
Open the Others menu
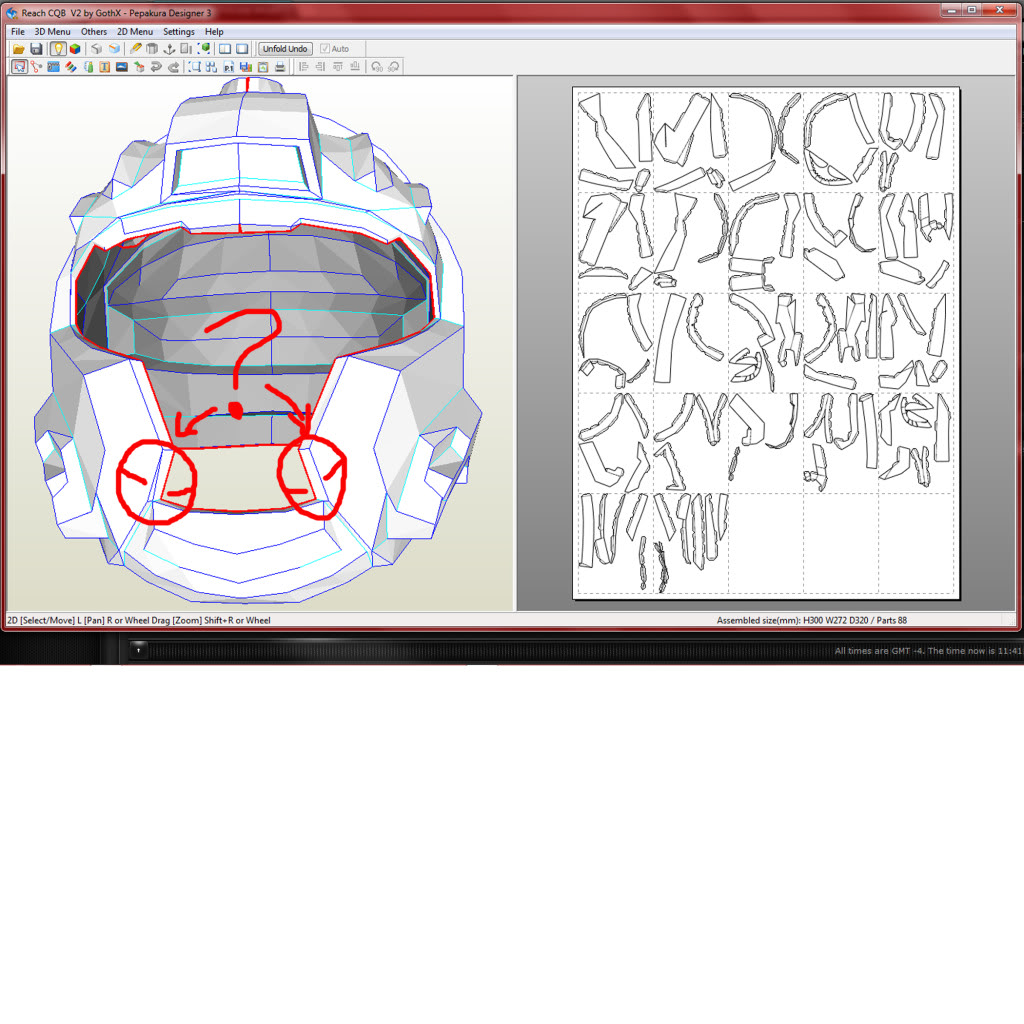click(94, 31)
